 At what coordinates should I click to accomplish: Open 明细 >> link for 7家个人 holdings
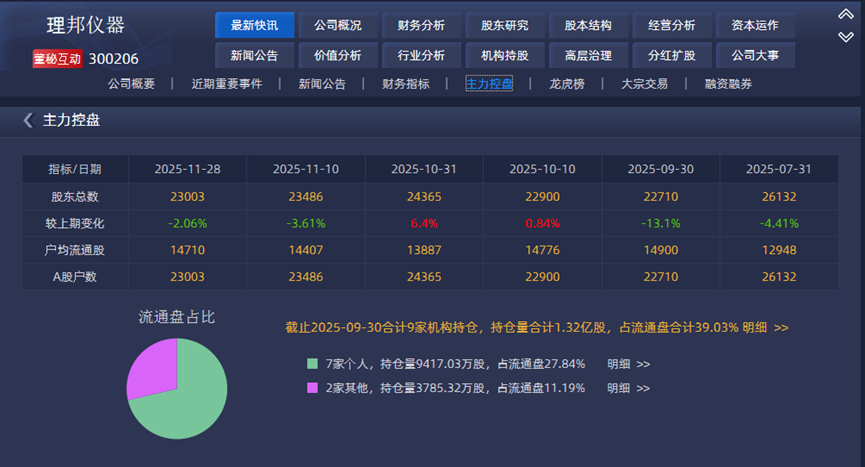click(x=628, y=364)
